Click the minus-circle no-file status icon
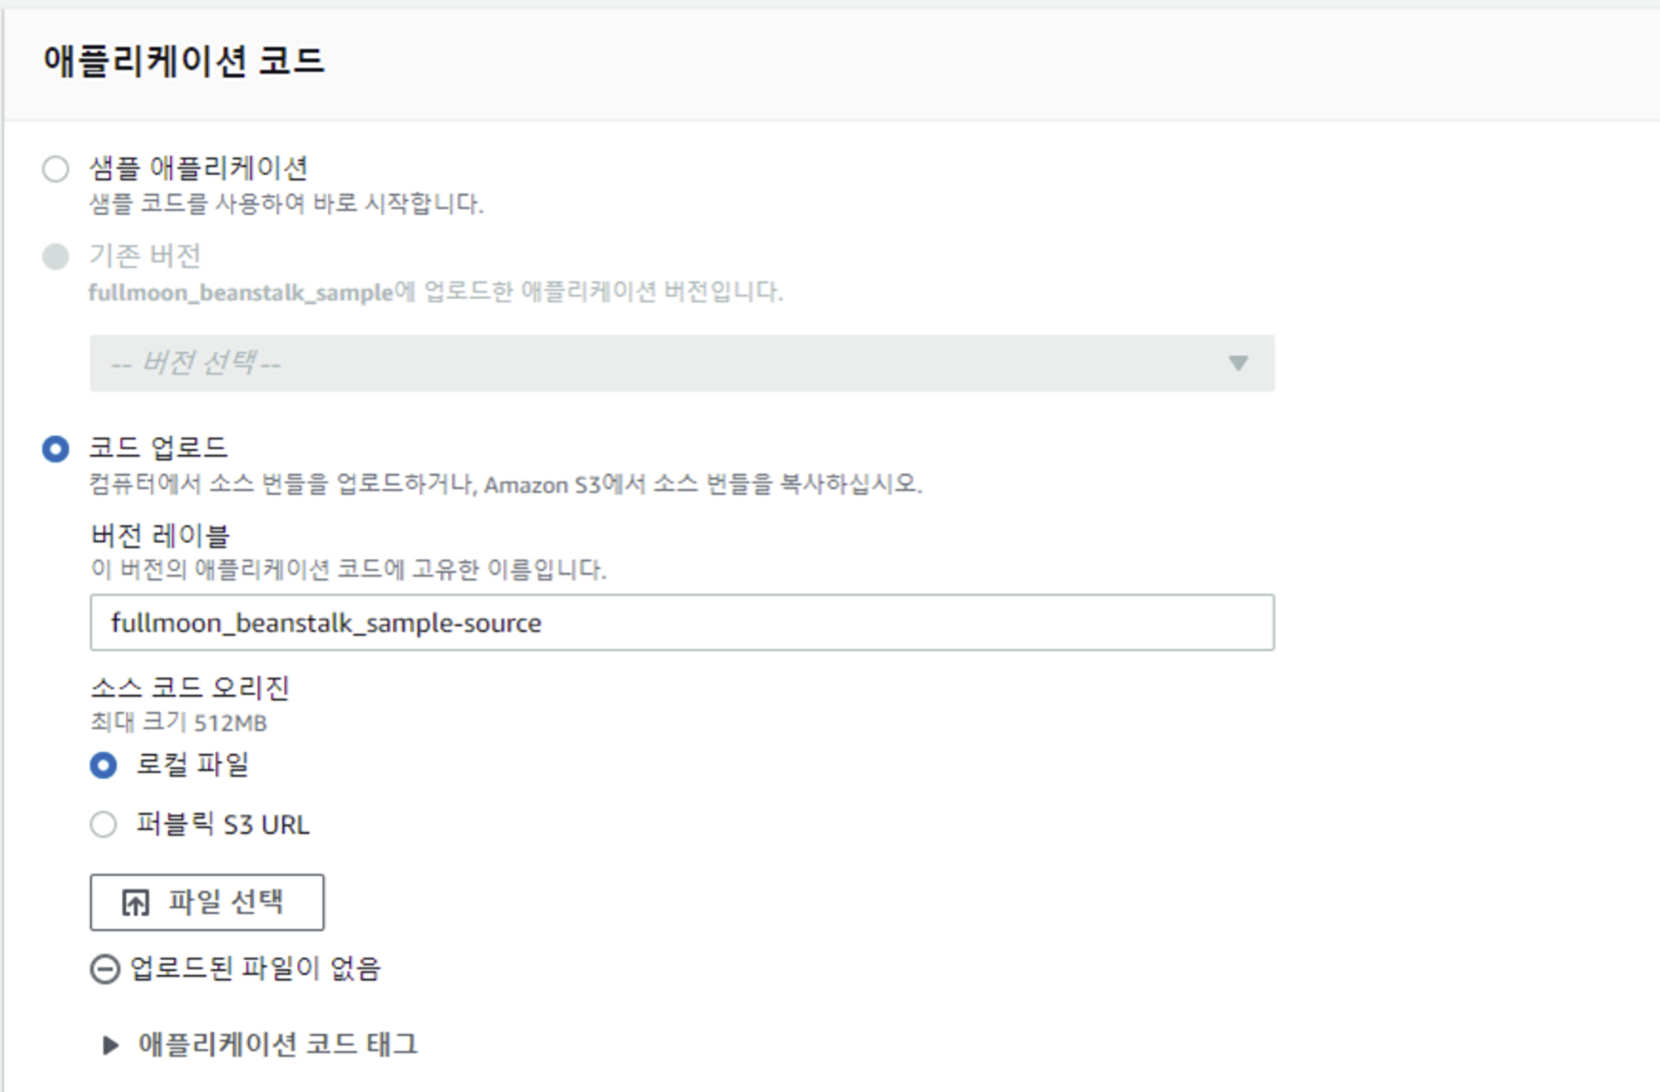The image size is (1660, 1092). [105, 969]
